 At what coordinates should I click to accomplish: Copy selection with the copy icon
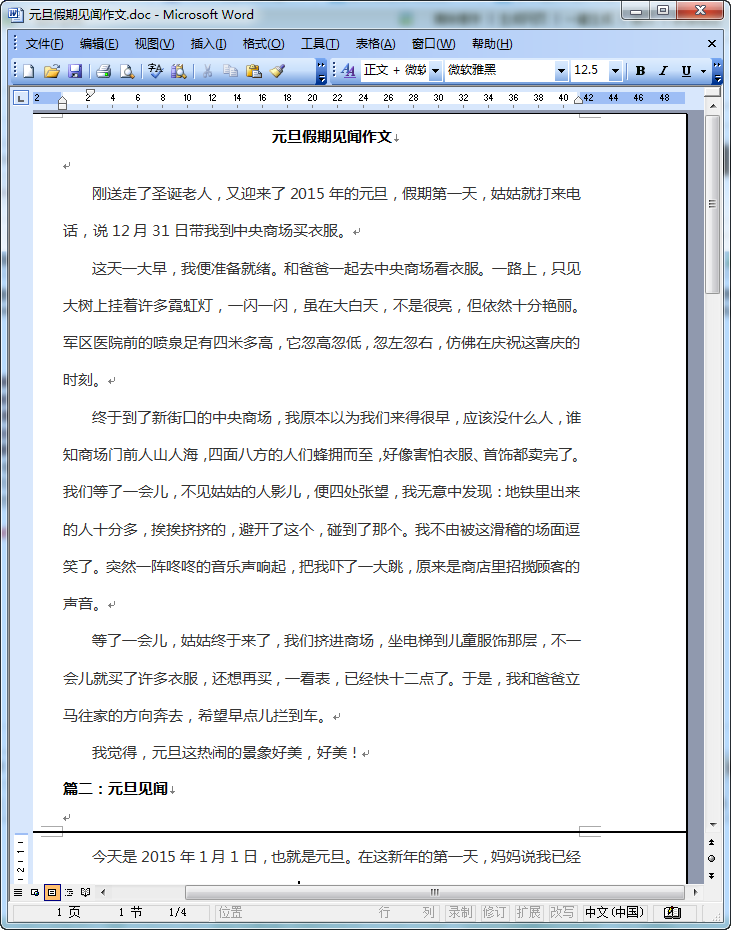point(230,71)
